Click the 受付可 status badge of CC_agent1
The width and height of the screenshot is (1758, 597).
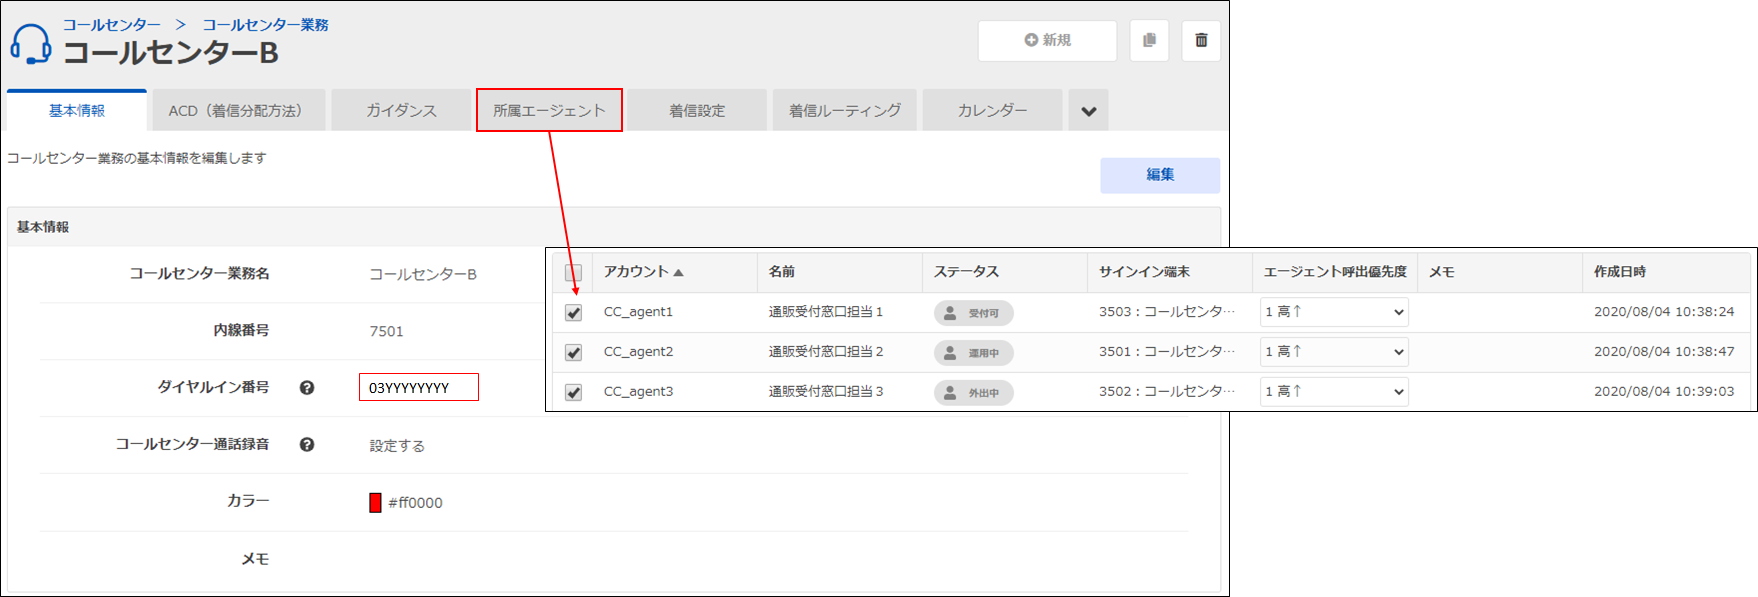click(974, 313)
